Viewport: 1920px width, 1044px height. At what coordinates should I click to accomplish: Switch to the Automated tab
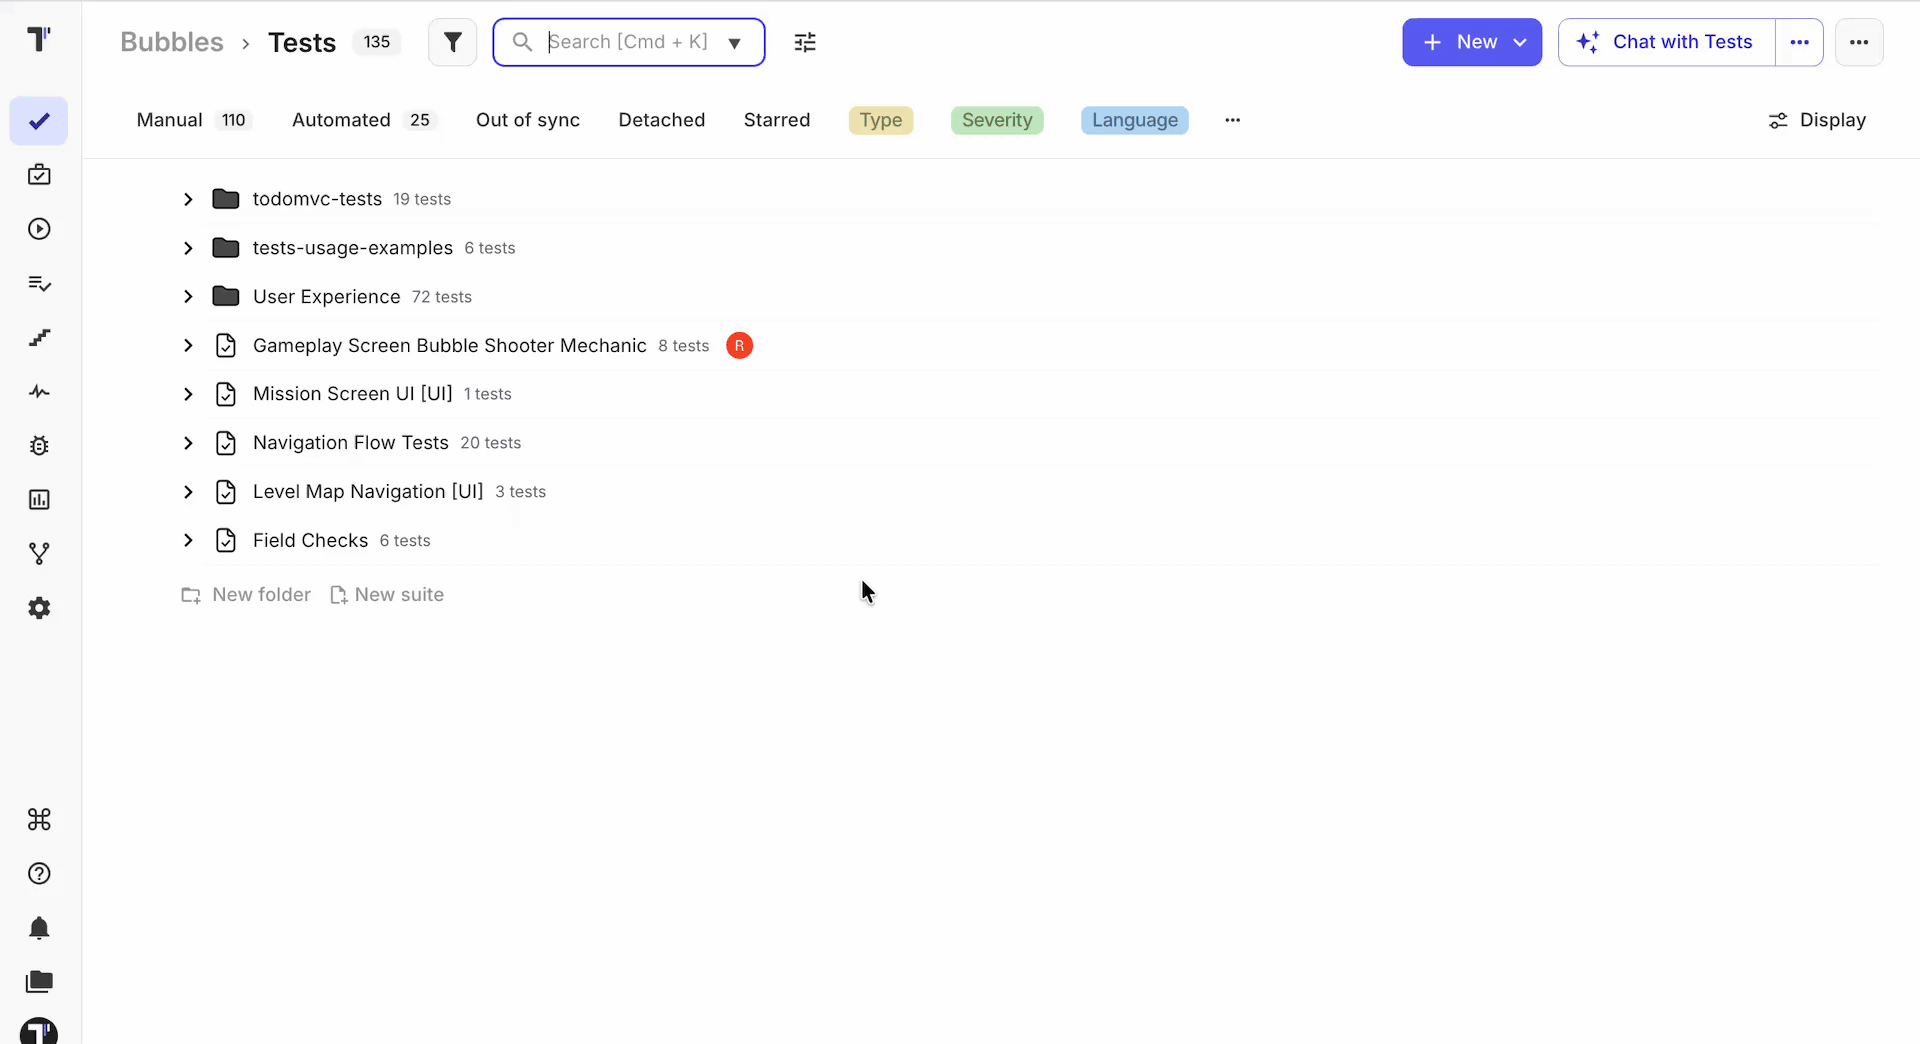click(364, 120)
